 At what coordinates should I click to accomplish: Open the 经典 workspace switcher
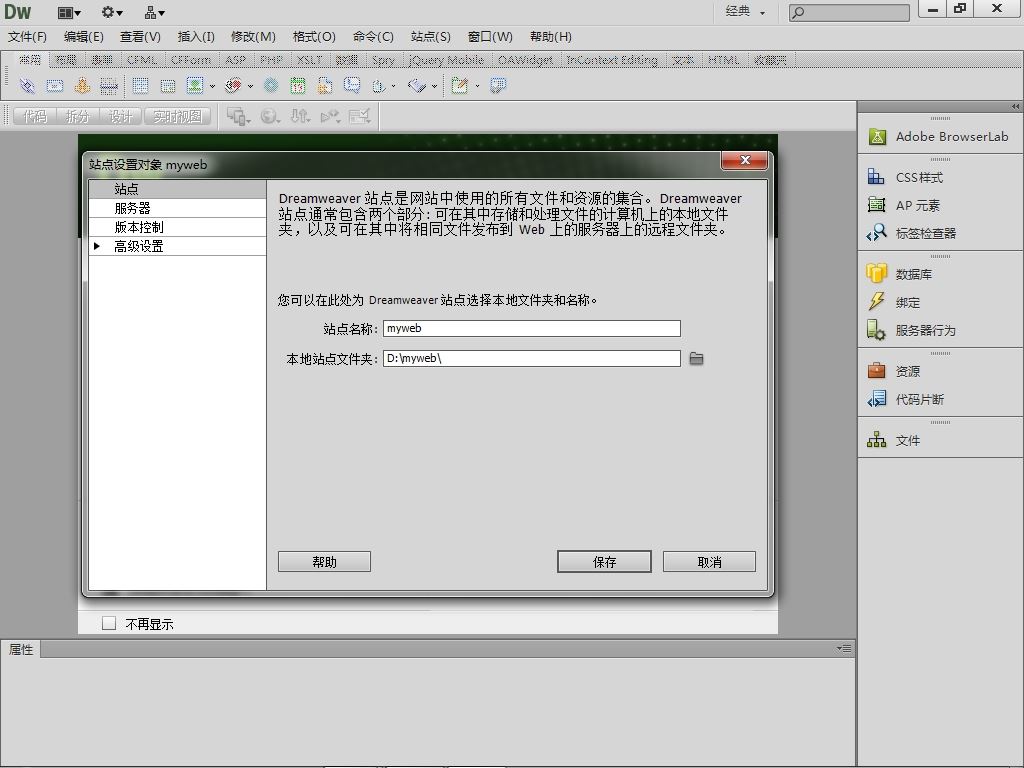(745, 11)
